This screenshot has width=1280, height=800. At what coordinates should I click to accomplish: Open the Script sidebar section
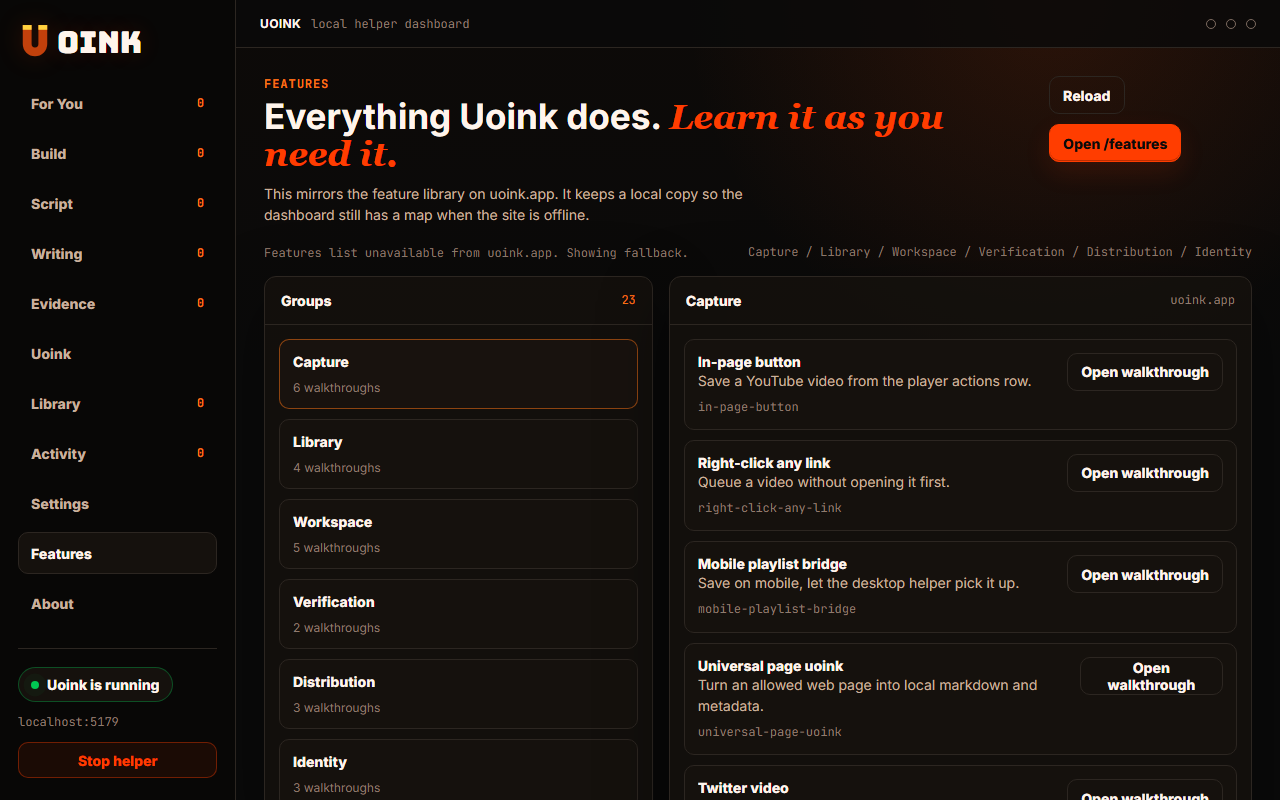[x=117, y=204]
